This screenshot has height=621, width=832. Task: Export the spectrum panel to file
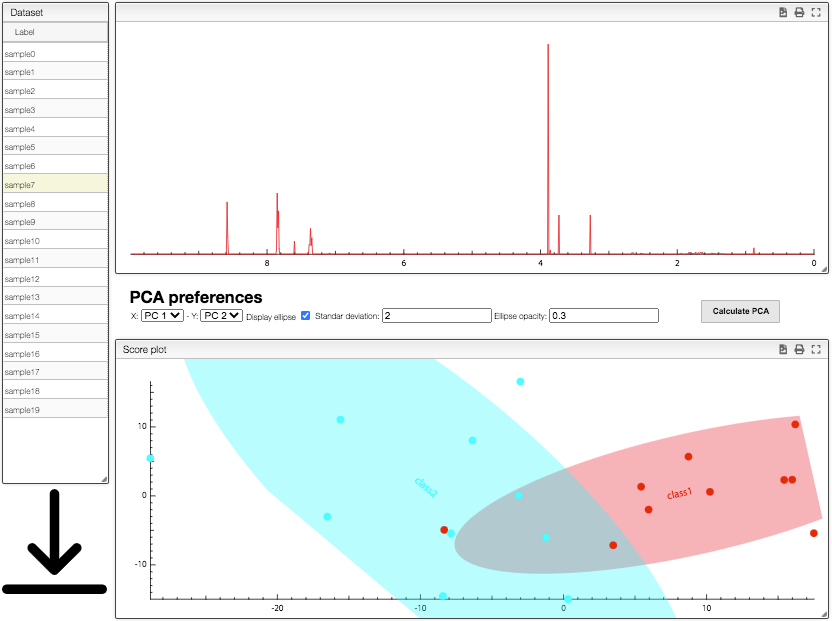click(783, 12)
